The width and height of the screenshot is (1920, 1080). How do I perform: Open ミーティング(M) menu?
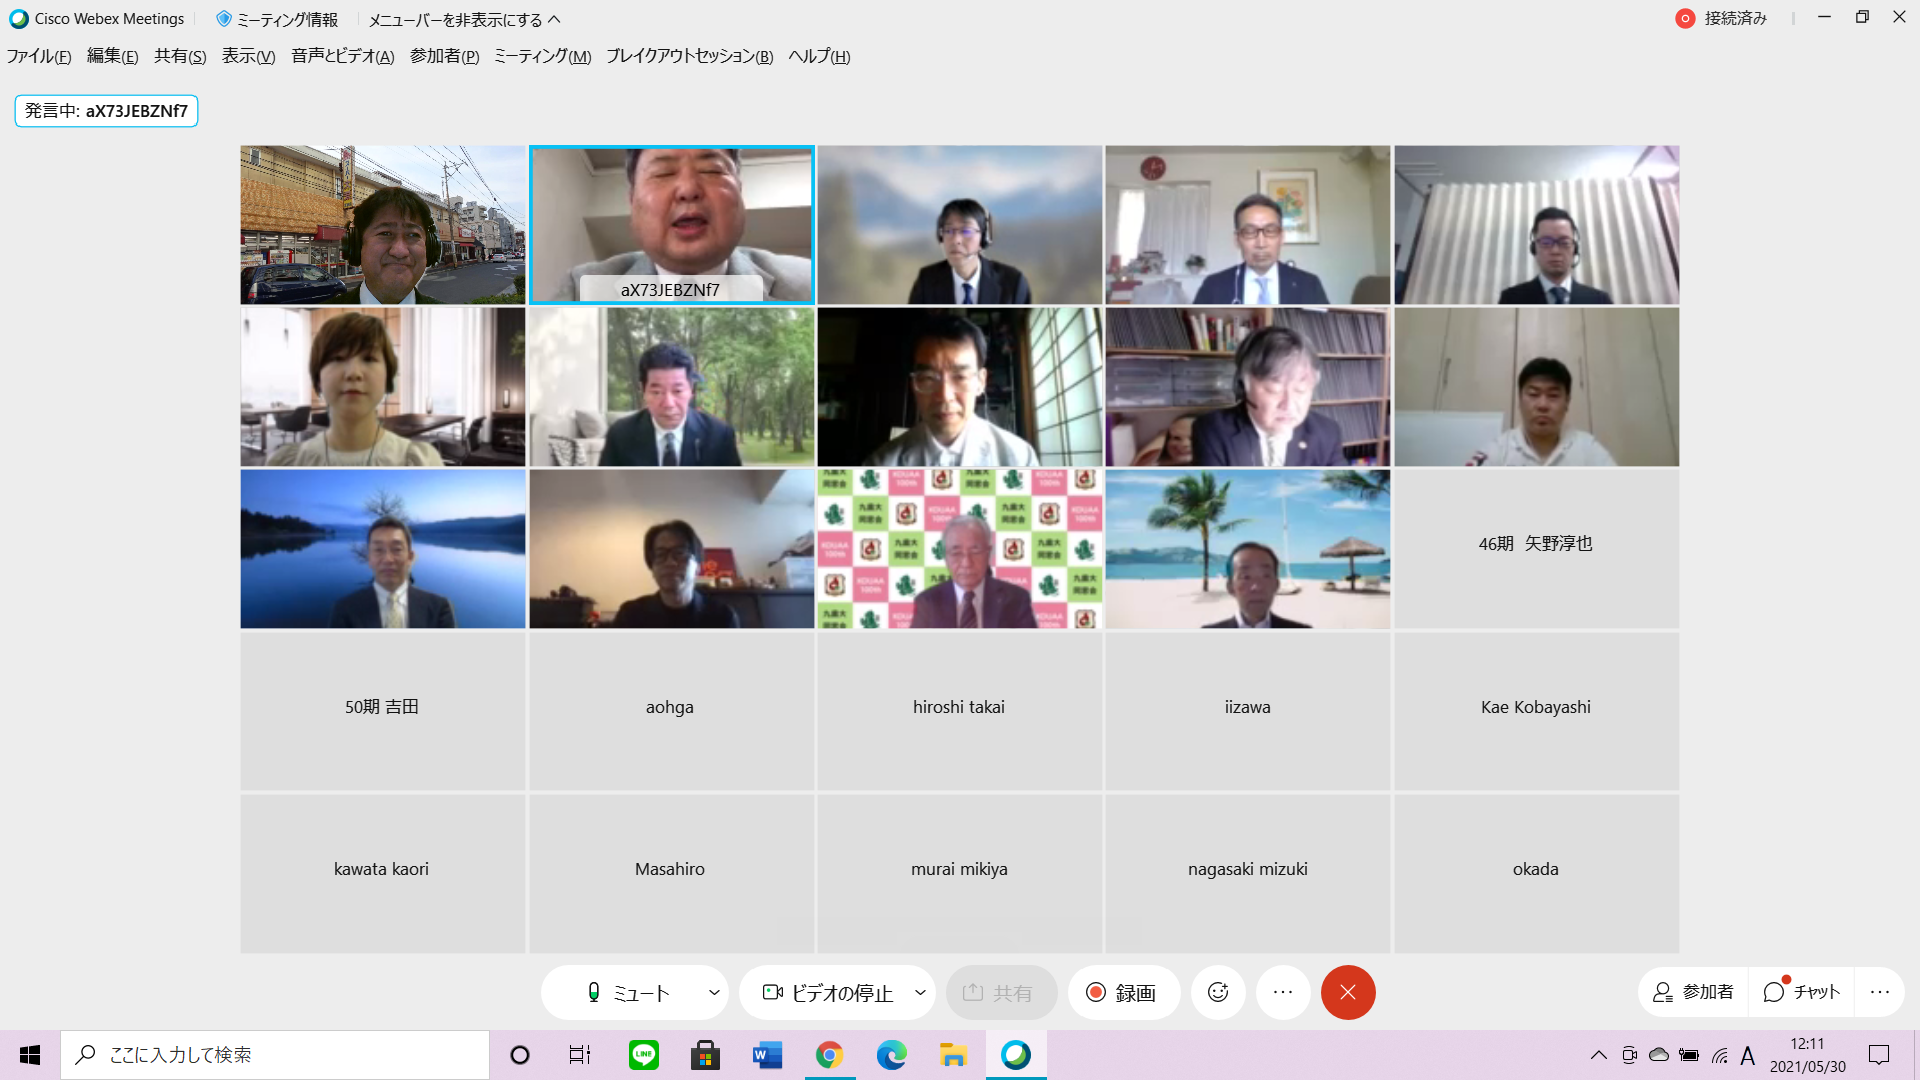(x=542, y=56)
